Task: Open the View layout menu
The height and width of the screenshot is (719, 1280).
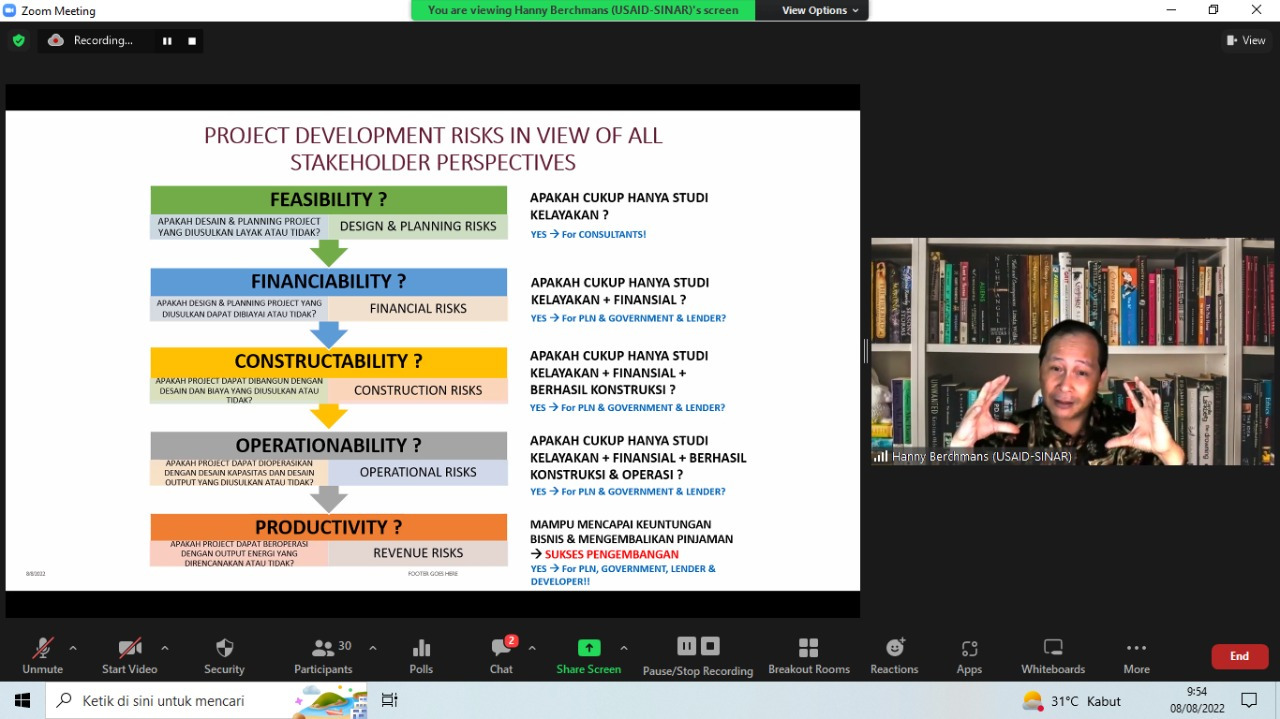Action: point(1246,41)
